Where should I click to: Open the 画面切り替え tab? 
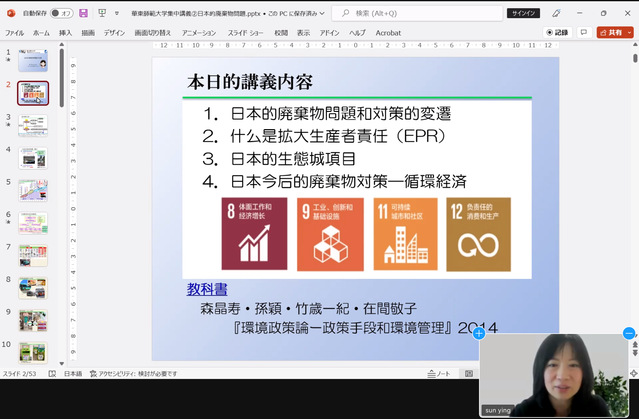pyautogui.click(x=153, y=33)
